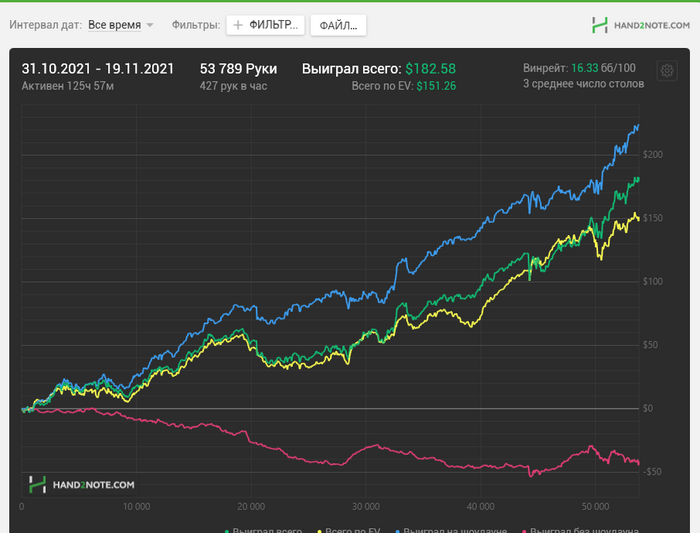Click the + ФИЛЬТР... add filter button
This screenshot has height=533, width=700.
pos(265,25)
